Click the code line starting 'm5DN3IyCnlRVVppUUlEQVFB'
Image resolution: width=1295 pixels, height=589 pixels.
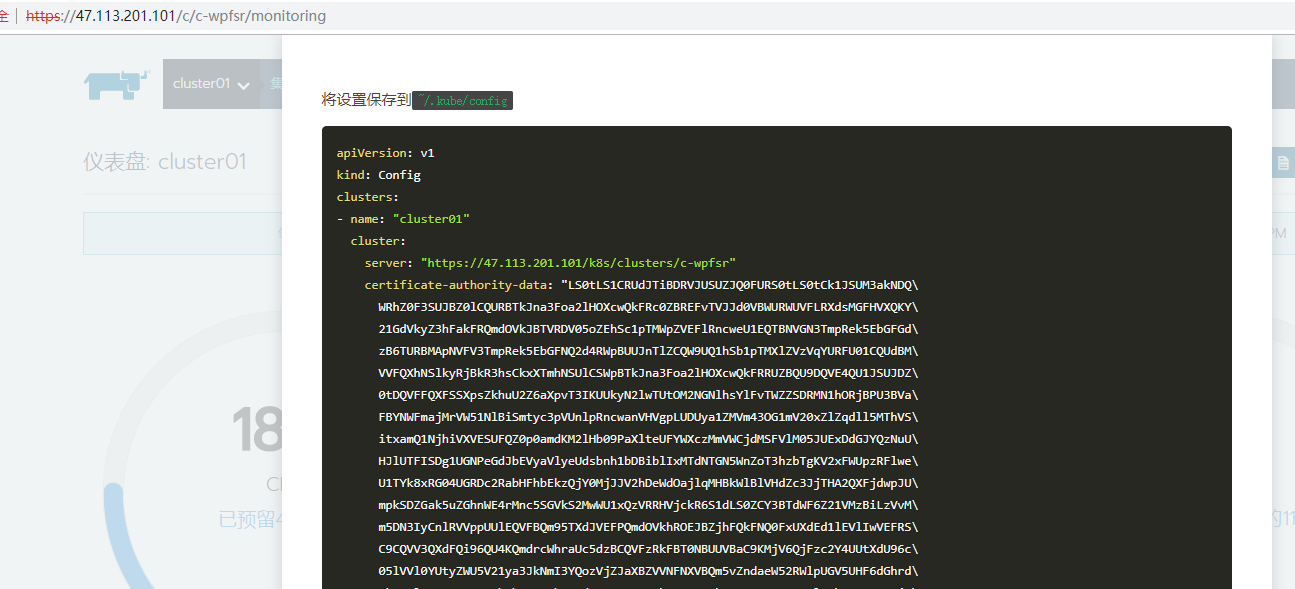(x=648, y=527)
